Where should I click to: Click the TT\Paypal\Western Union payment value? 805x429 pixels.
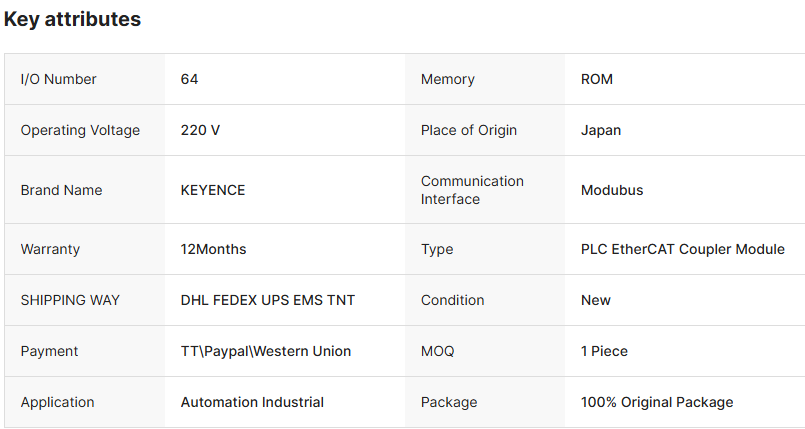point(265,351)
